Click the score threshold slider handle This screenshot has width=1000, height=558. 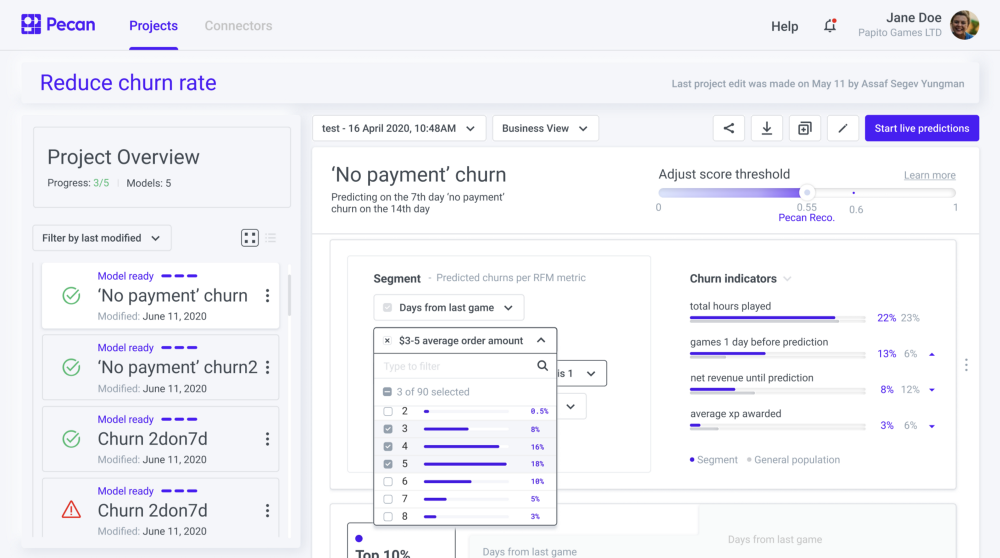coord(807,192)
